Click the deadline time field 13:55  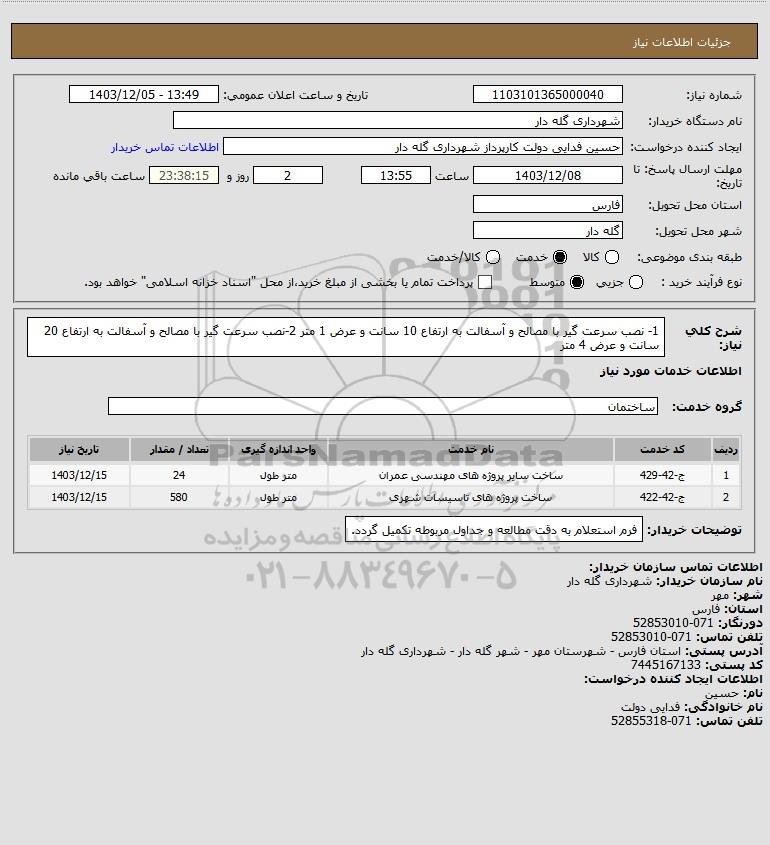pos(396,175)
